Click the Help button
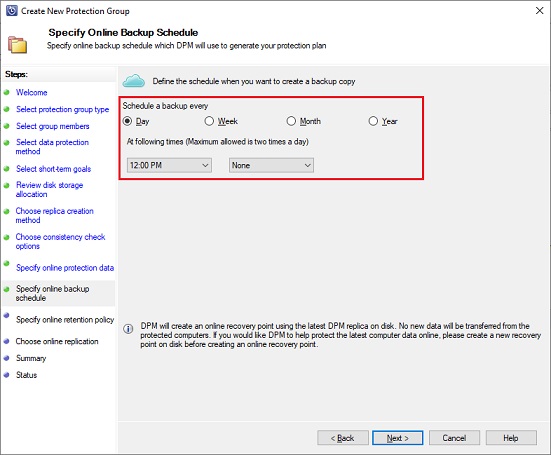 511,438
